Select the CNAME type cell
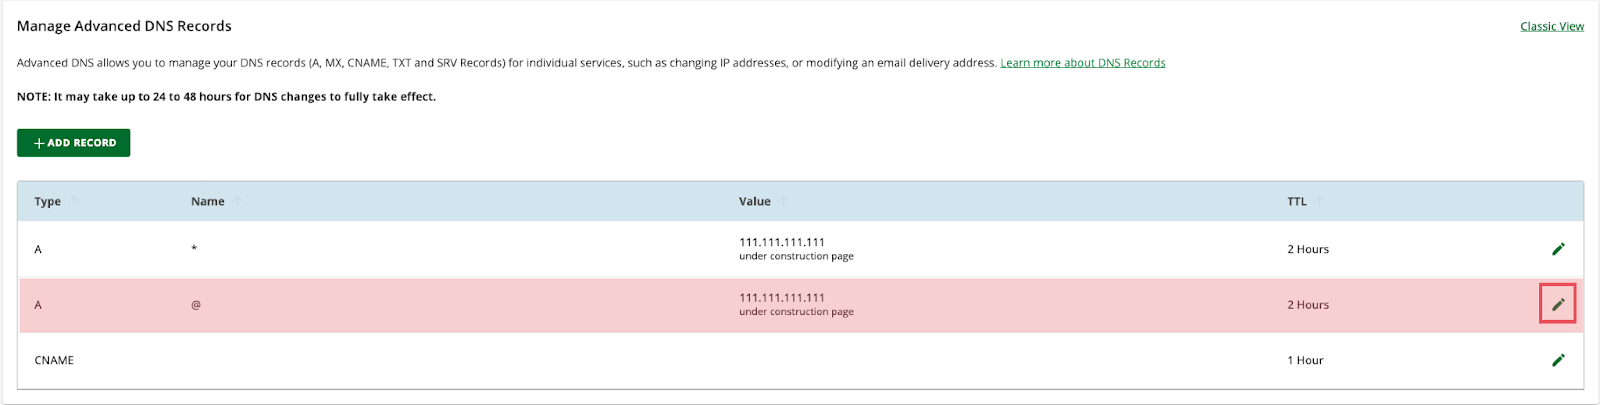 [x=54, y=360]
